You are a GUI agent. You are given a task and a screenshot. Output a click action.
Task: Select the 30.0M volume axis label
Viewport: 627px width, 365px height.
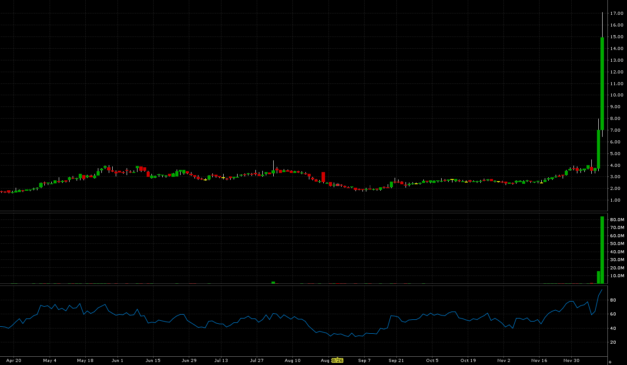(617, 259)
